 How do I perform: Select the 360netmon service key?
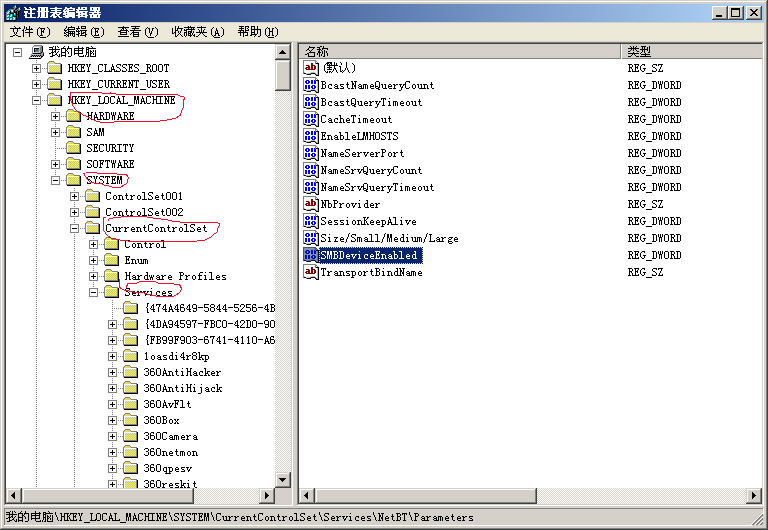point(170,452)
